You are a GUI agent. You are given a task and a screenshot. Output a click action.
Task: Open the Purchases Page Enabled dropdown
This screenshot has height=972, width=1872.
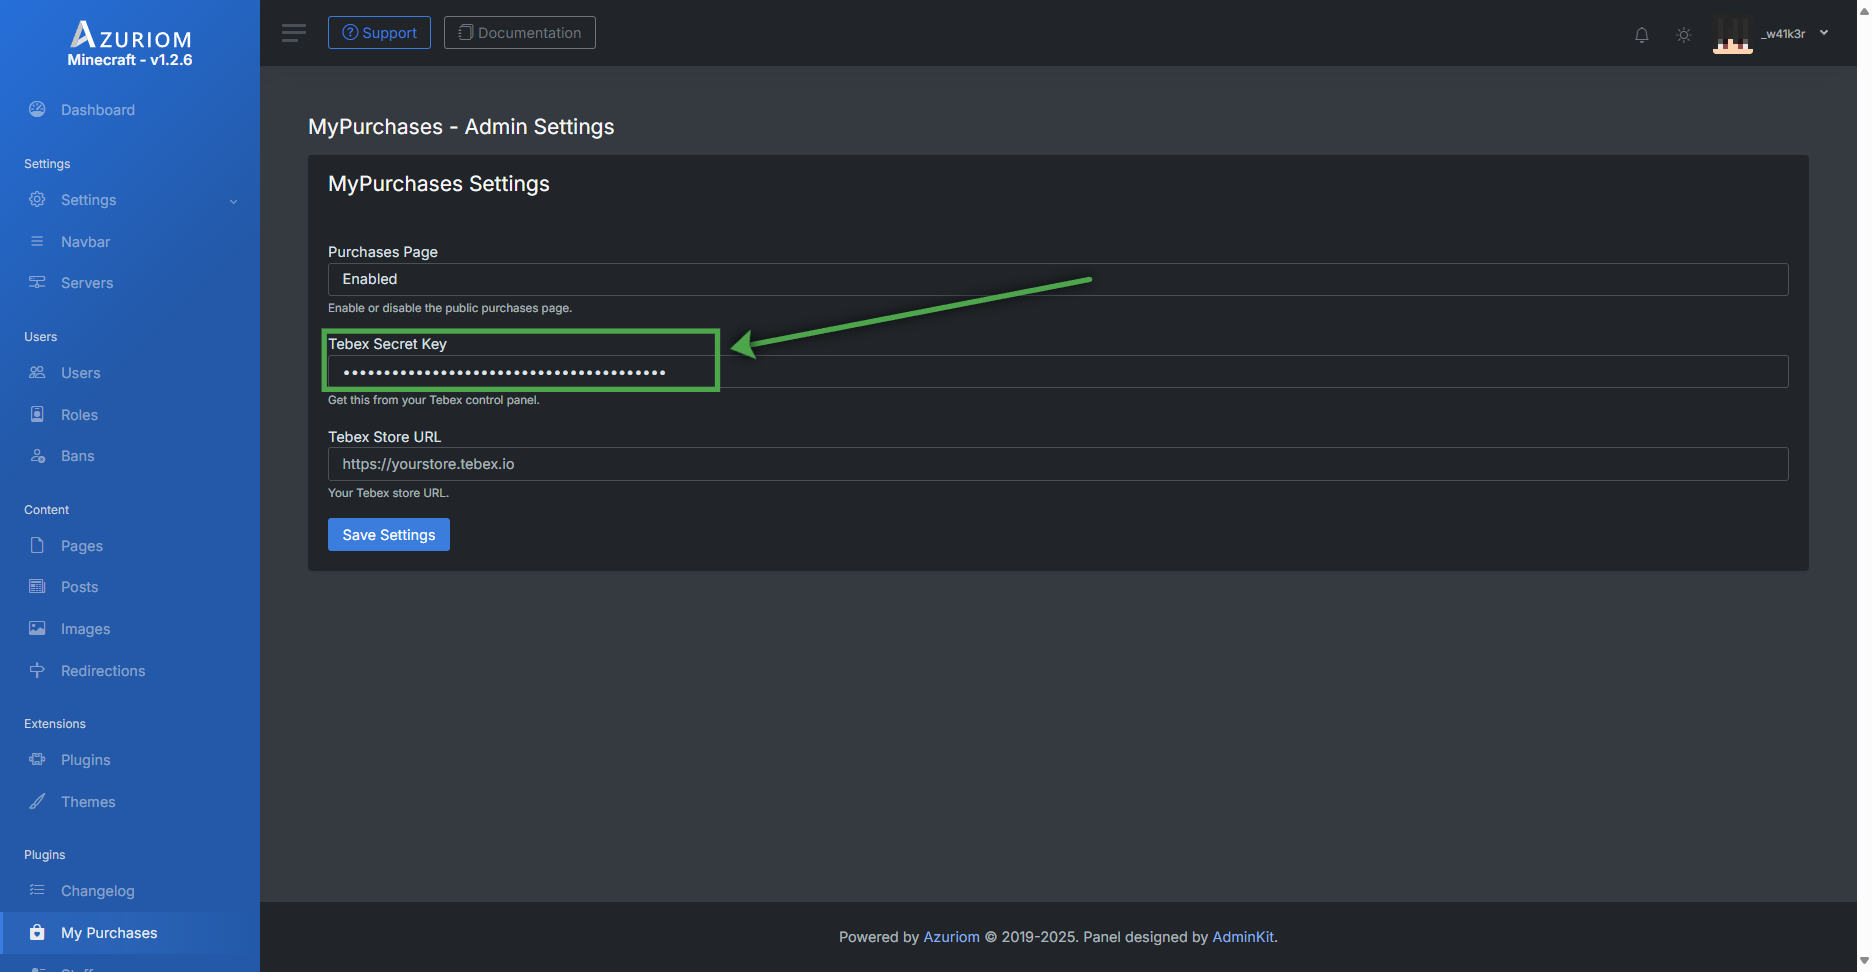click(x=1057, y=279)
